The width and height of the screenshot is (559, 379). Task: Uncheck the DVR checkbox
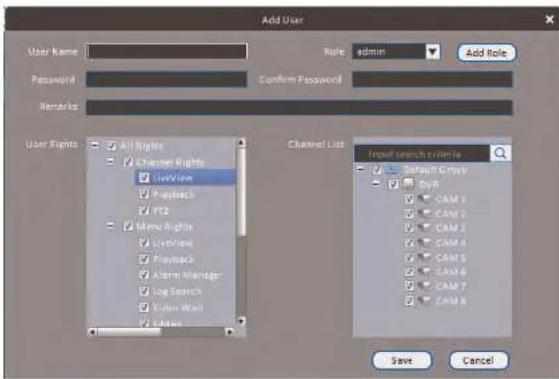pyautogui.click(x=393, y=184)
